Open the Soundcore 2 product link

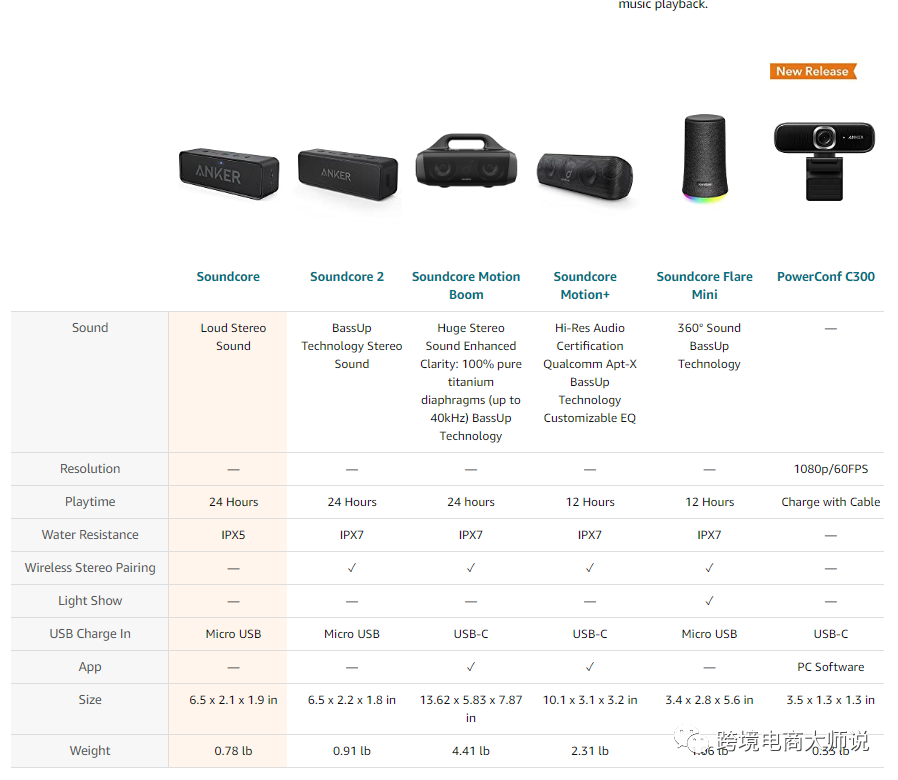pos(347,277)
